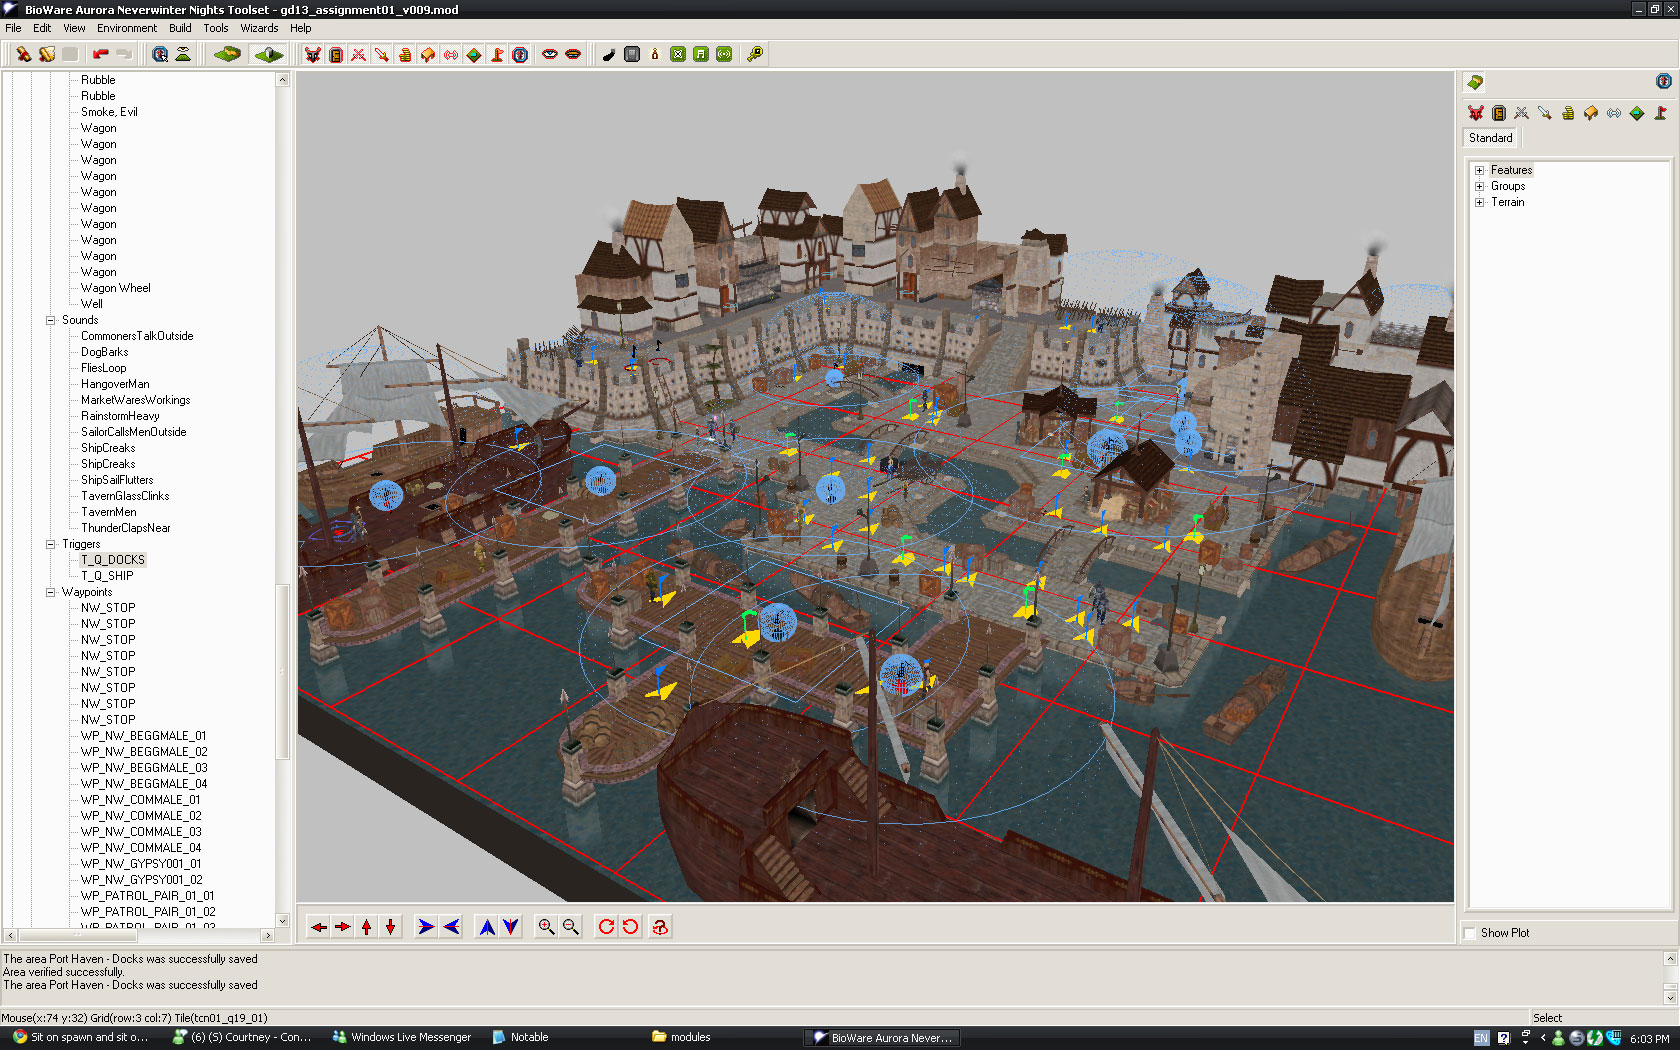Viewport: 1680px width, 1050px height.
Task: Toggle placeables table icon in main toolbar
Action: [428, 54]
